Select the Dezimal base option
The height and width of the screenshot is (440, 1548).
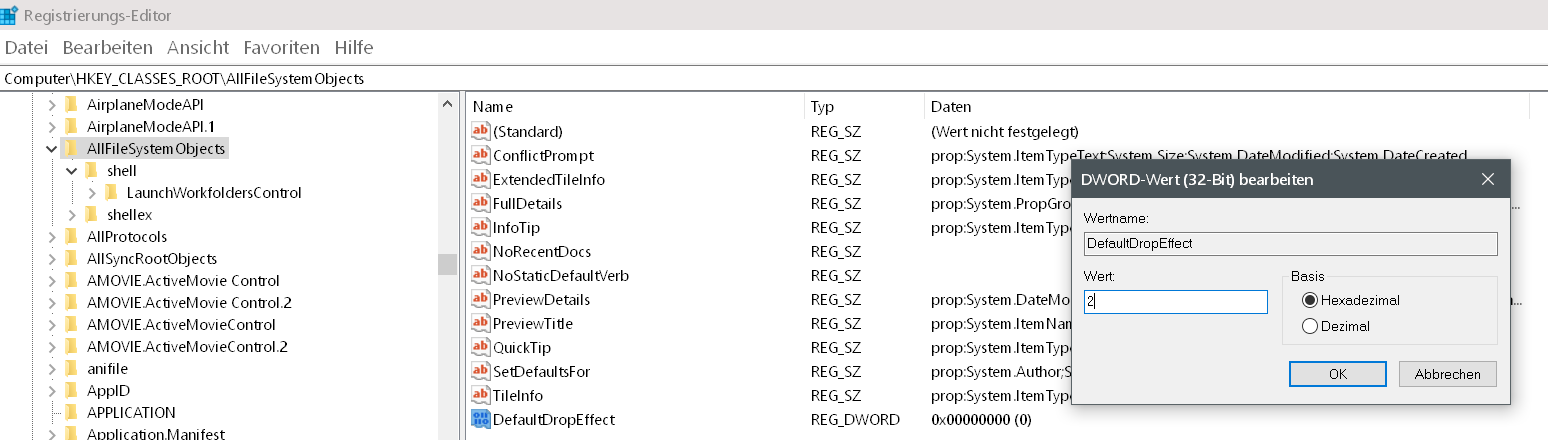pos(1309,325)
